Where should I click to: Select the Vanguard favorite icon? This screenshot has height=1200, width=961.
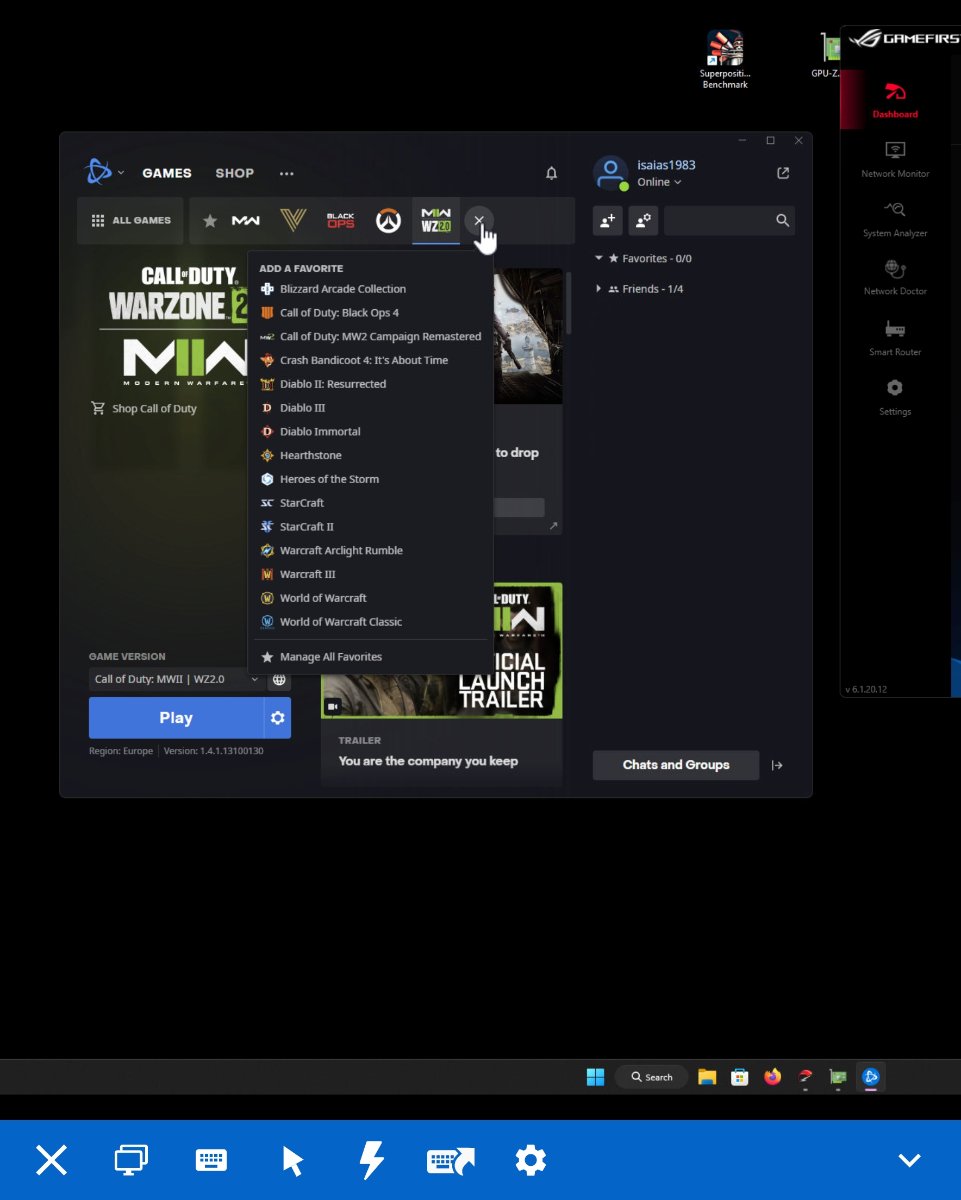[x=293, y=221]
